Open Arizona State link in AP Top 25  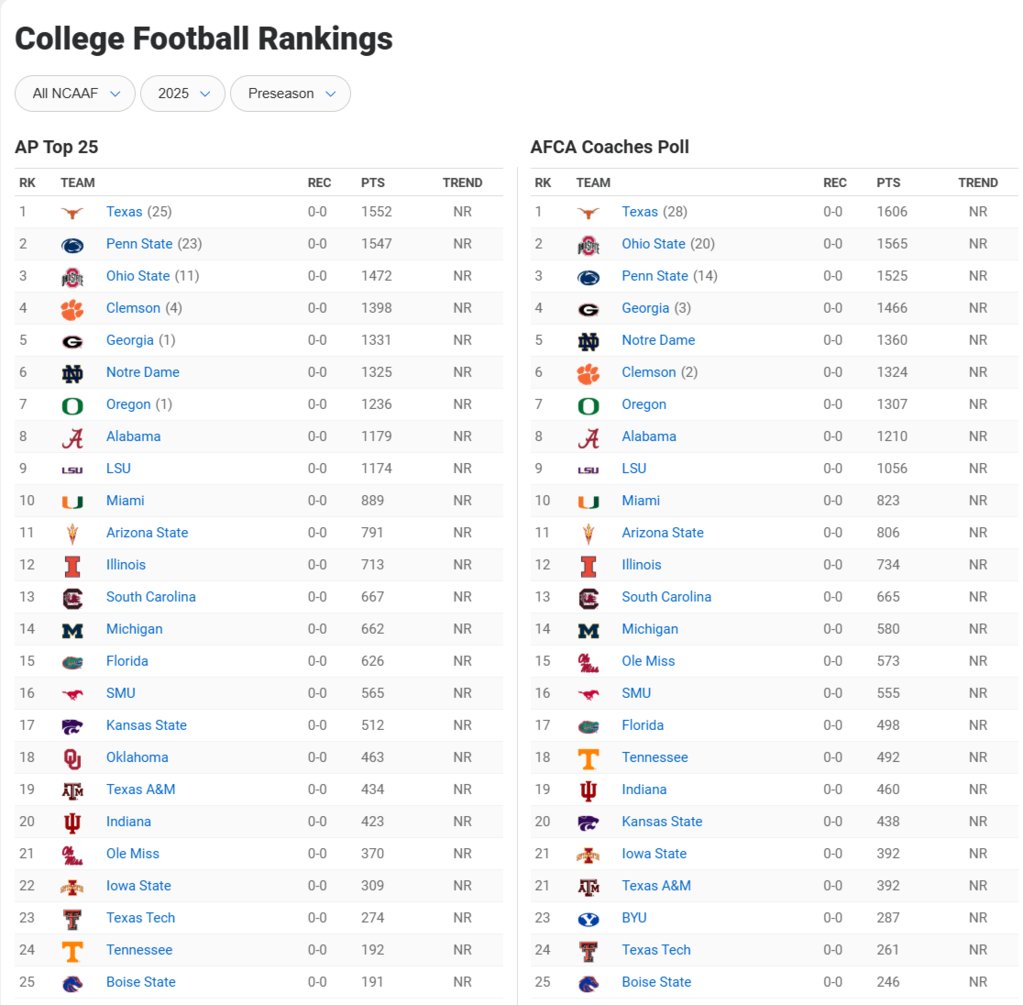(x=147, y=533)
